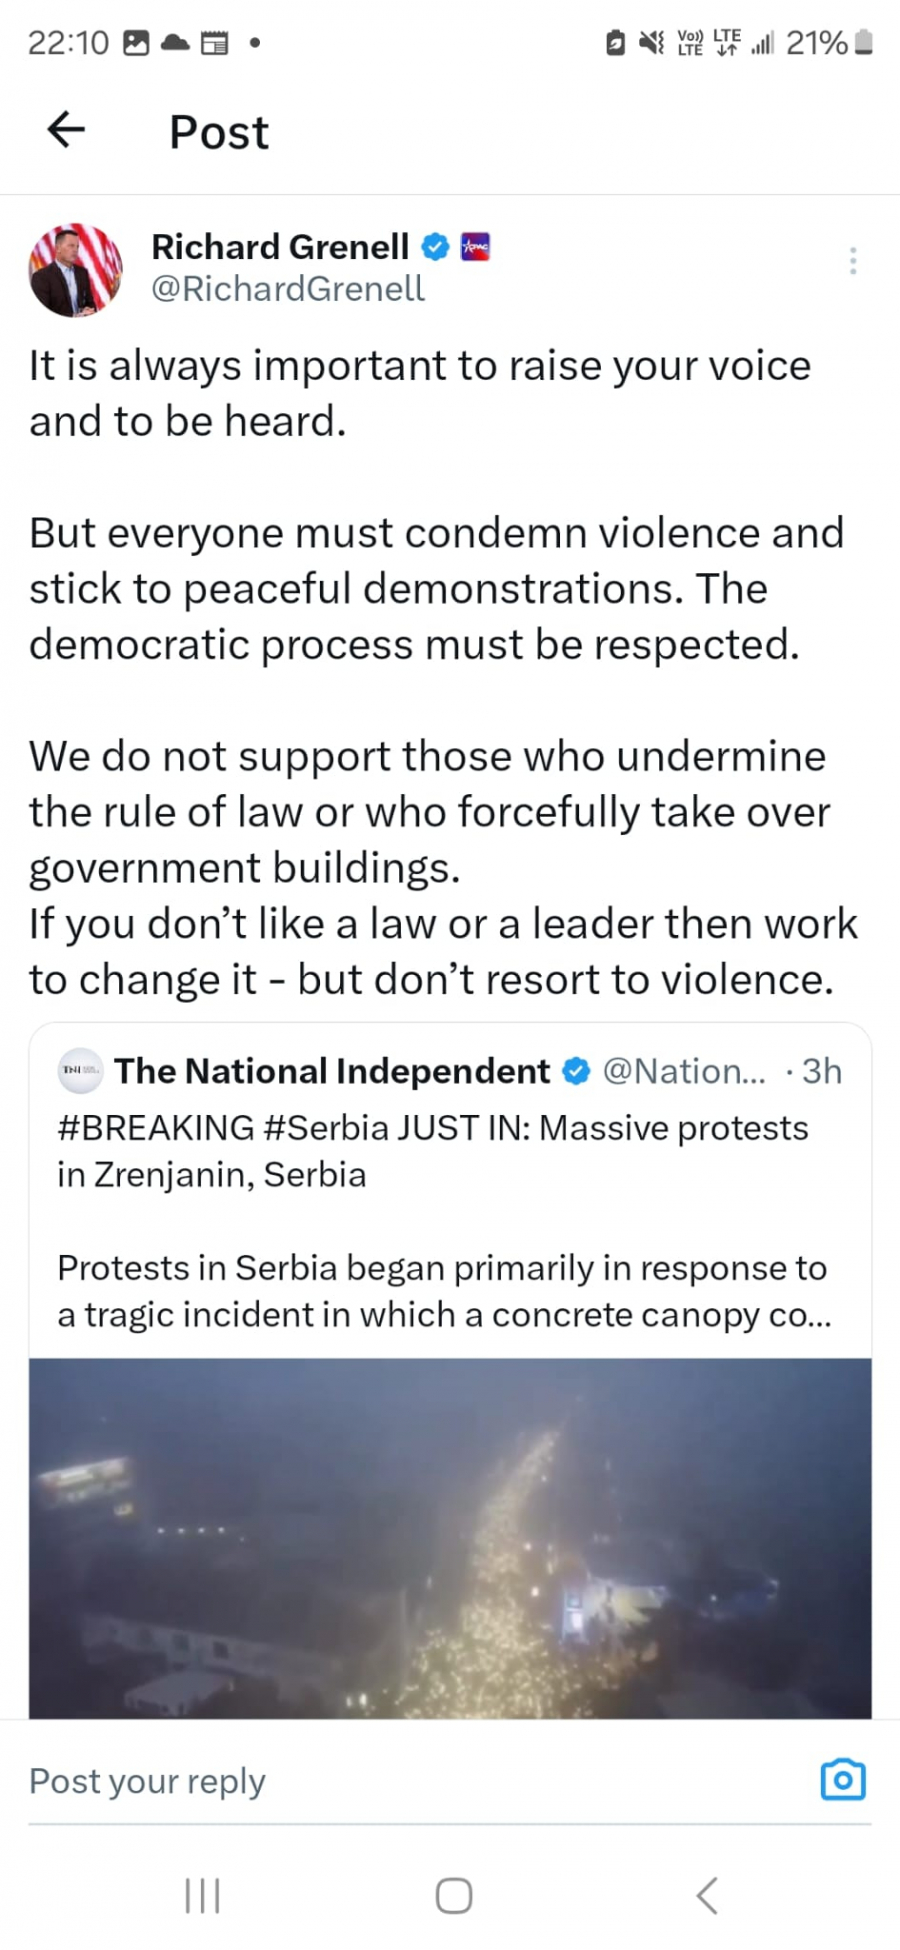This screenshot has height=1950, width=900.
Task: Tap the Richard Grenell display name
Action: point(280,246)
